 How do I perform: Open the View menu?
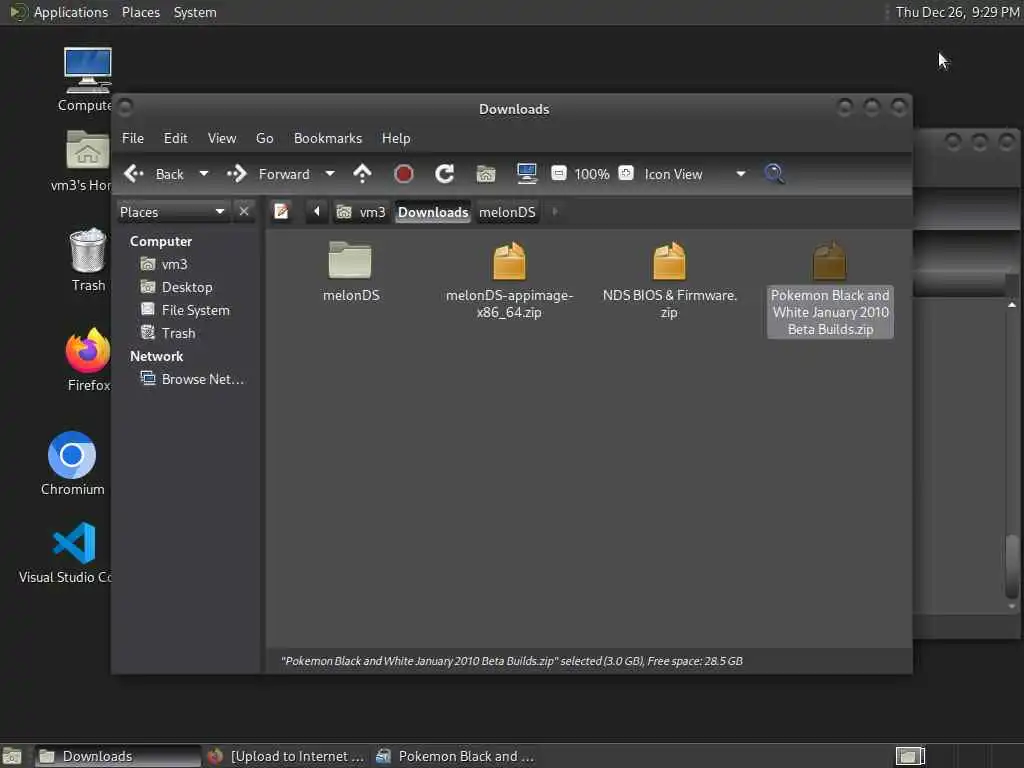(222, 138)
